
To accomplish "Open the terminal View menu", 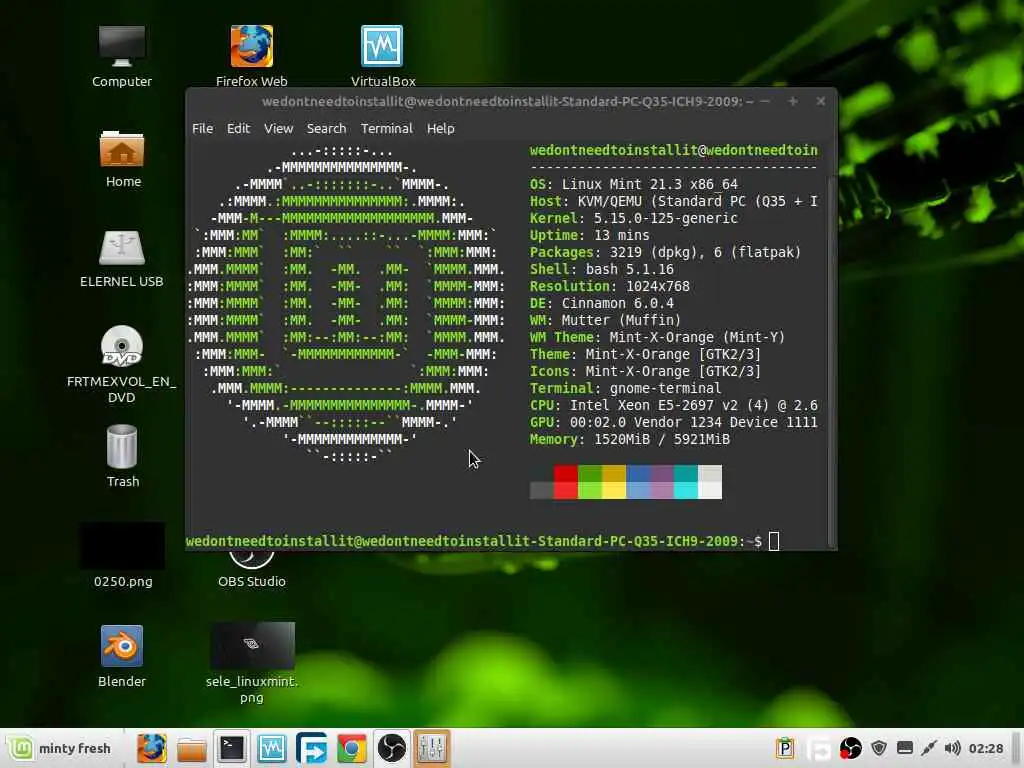I will [x=278, y=129].
